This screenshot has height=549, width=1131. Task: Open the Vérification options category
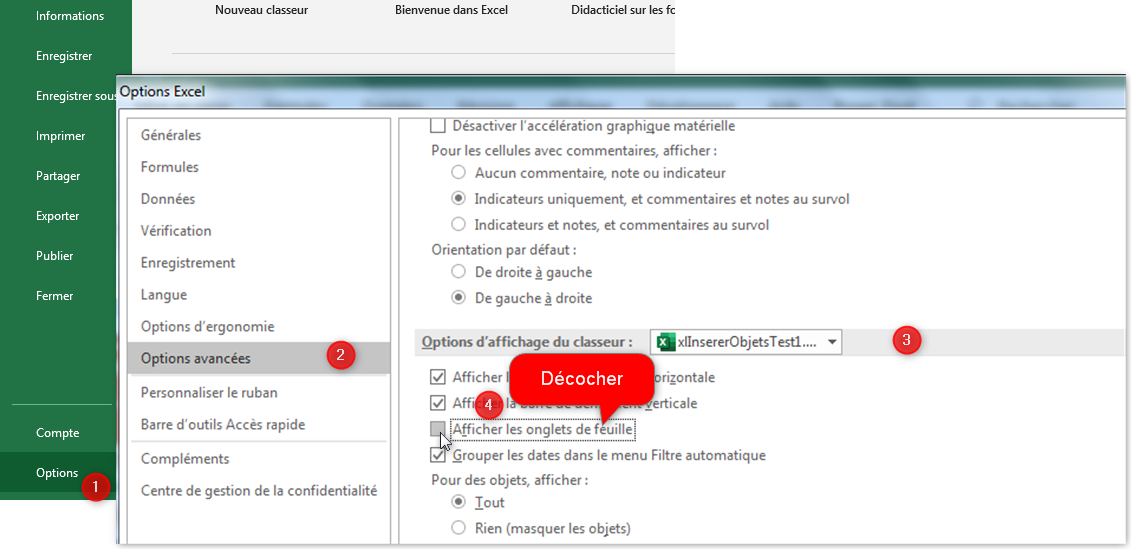point(176,231)
